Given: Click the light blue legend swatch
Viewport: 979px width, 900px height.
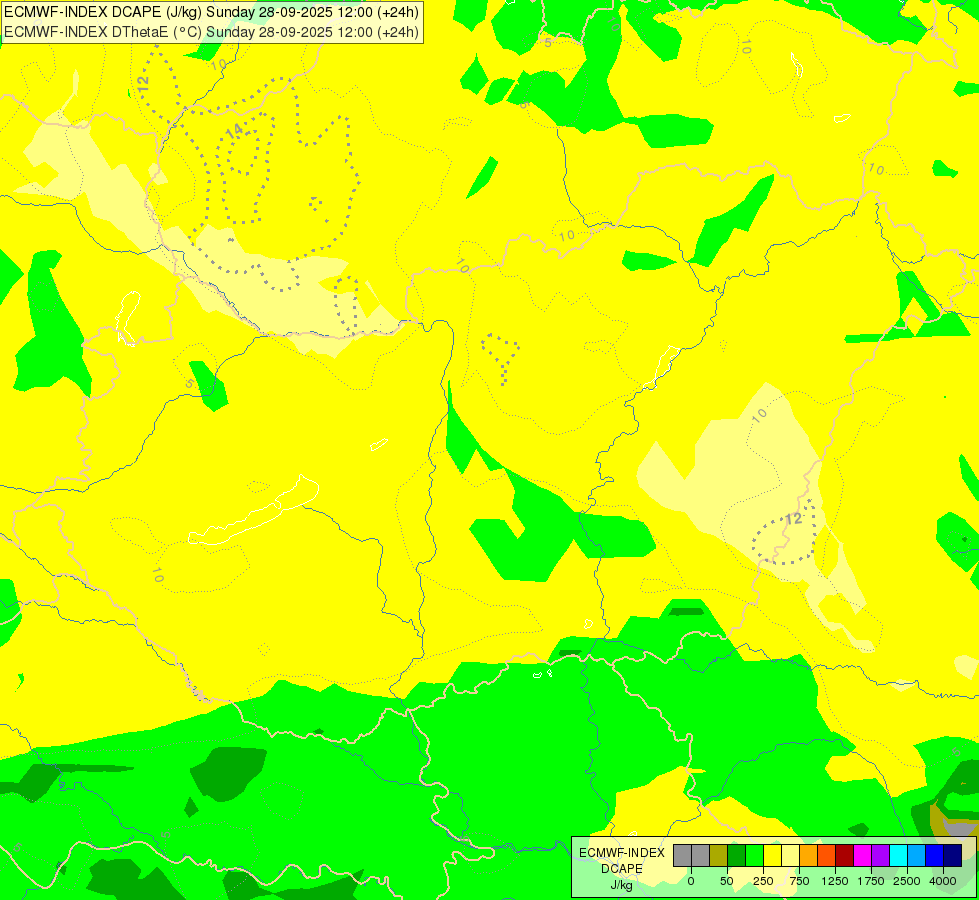Looking at the screenshot, I should 917,856.
